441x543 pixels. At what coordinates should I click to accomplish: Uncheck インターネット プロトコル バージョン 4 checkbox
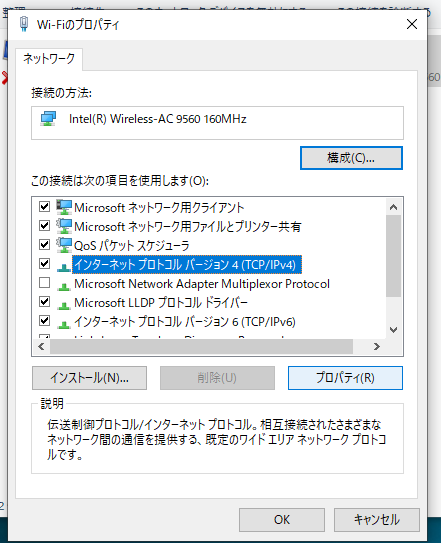[x=44, y=264]
